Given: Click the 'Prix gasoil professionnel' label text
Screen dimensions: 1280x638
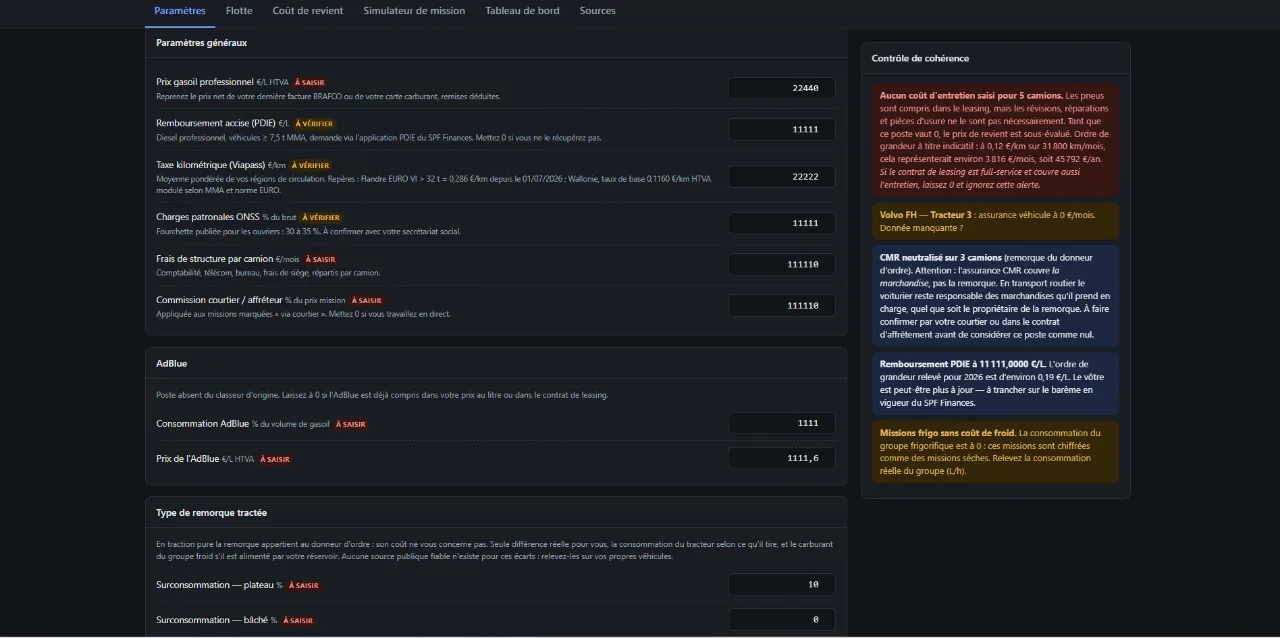Looking at the screenshot, I should 205,82.
